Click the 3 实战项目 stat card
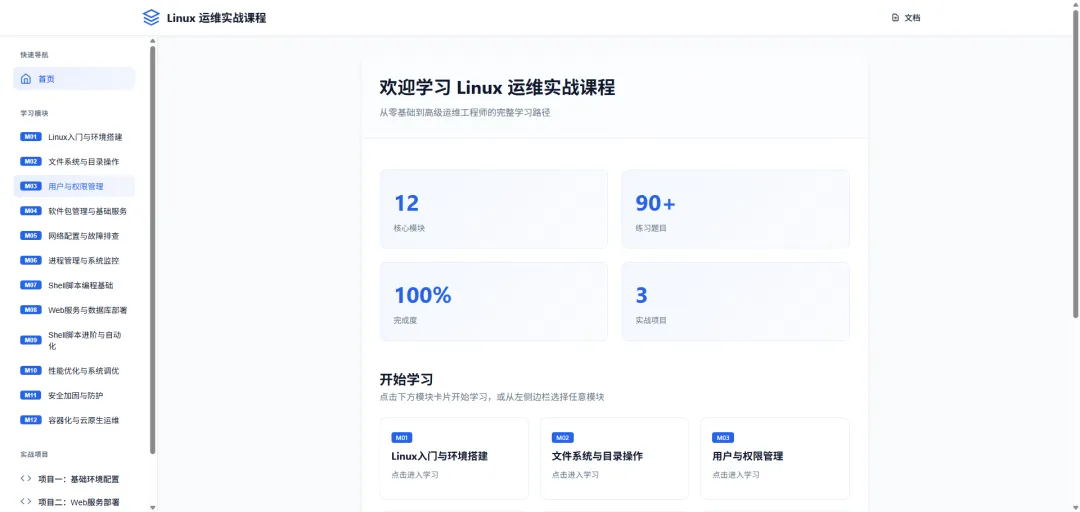The width and height of the screenshot is (1080, 512). pos(736,301)
